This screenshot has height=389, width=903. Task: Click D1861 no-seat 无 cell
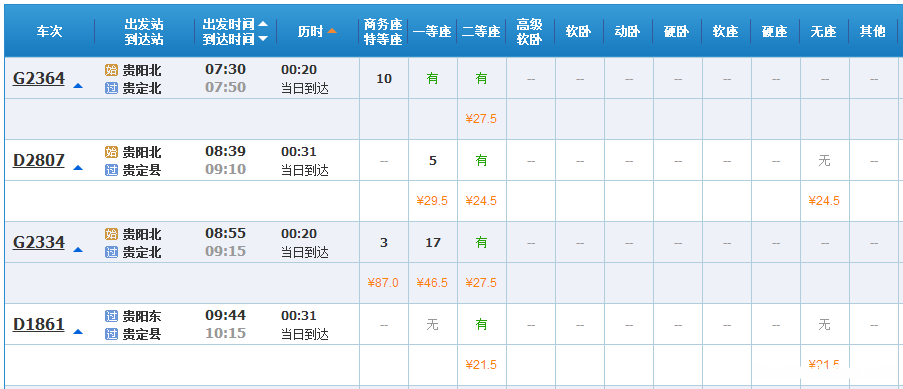point(824,324)
